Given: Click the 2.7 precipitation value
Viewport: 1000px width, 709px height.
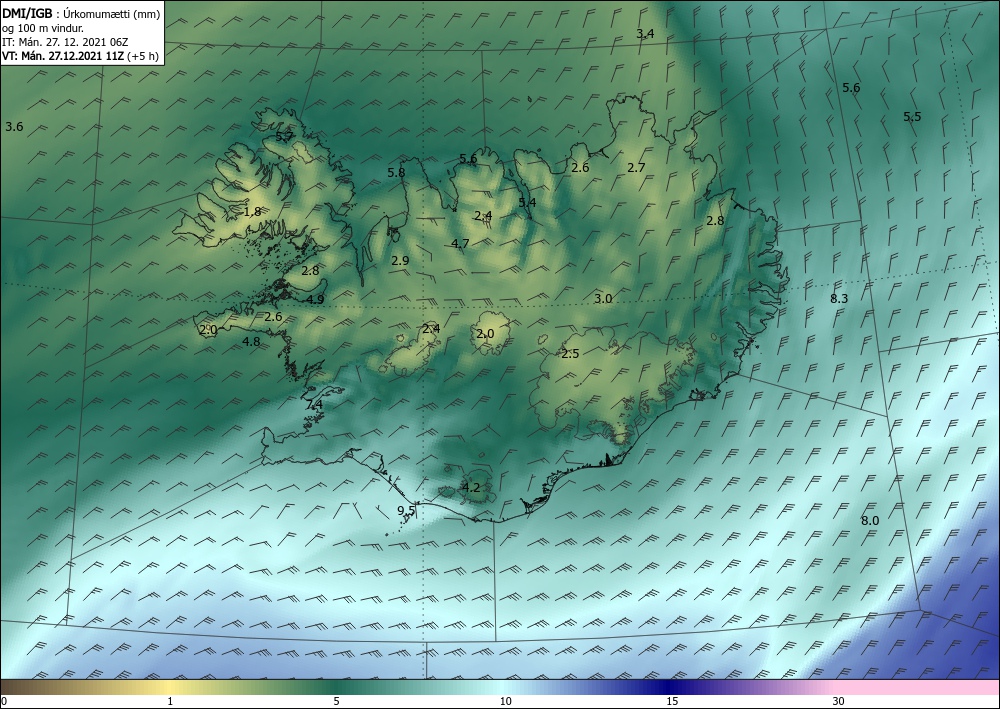Looking at the screenshot, I should [636, 168].
